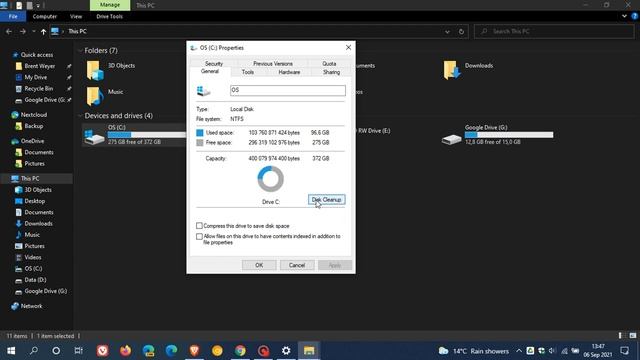Click Google Drive (G:) usage bar
The height and width of the screenshot is (360, 640).
[x=509, y=135]
